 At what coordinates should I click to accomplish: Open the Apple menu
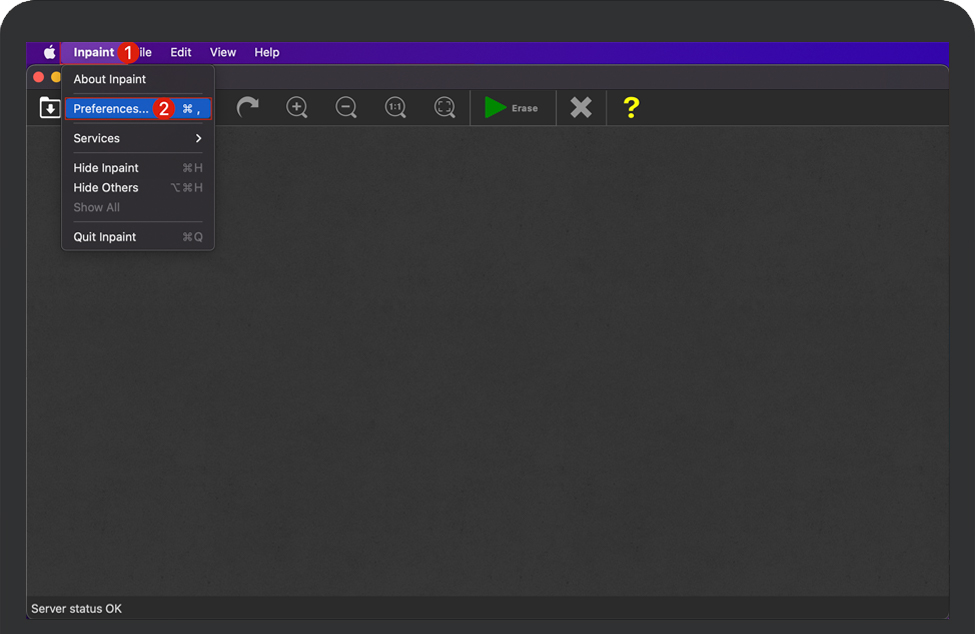point(49,52)
